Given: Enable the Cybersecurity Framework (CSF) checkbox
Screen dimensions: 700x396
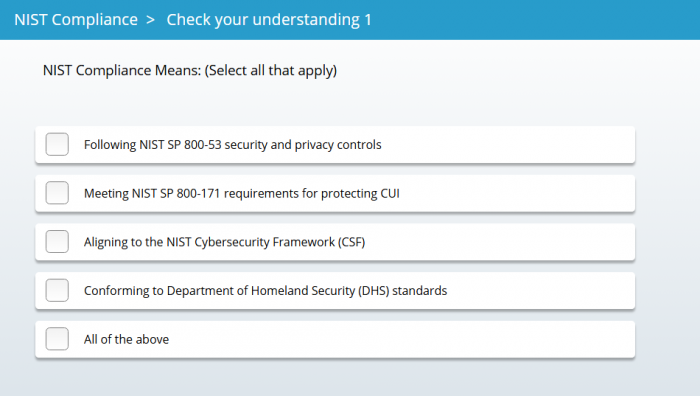Looking at the screenshot, I should pyautogui.click(x=57, y=242).
